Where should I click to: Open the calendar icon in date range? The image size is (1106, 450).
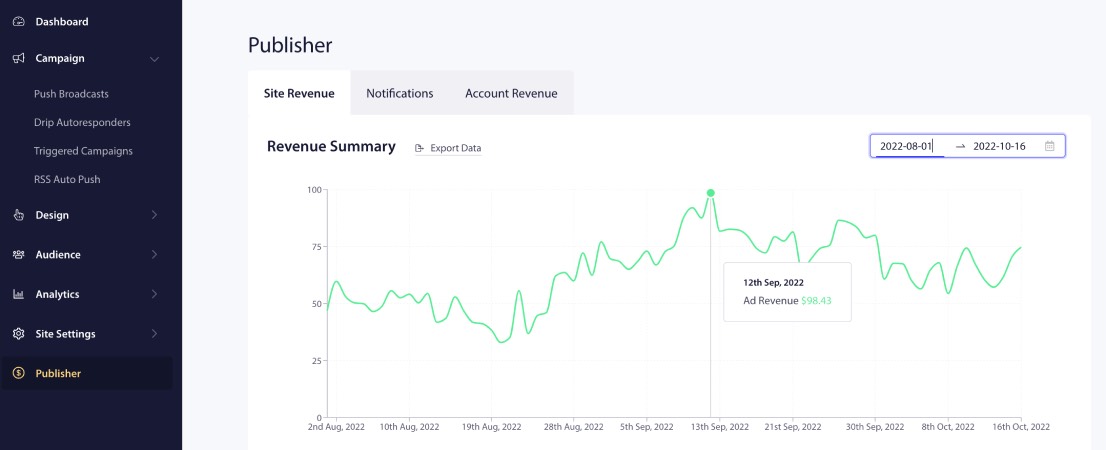click(x=1049, y=146)
